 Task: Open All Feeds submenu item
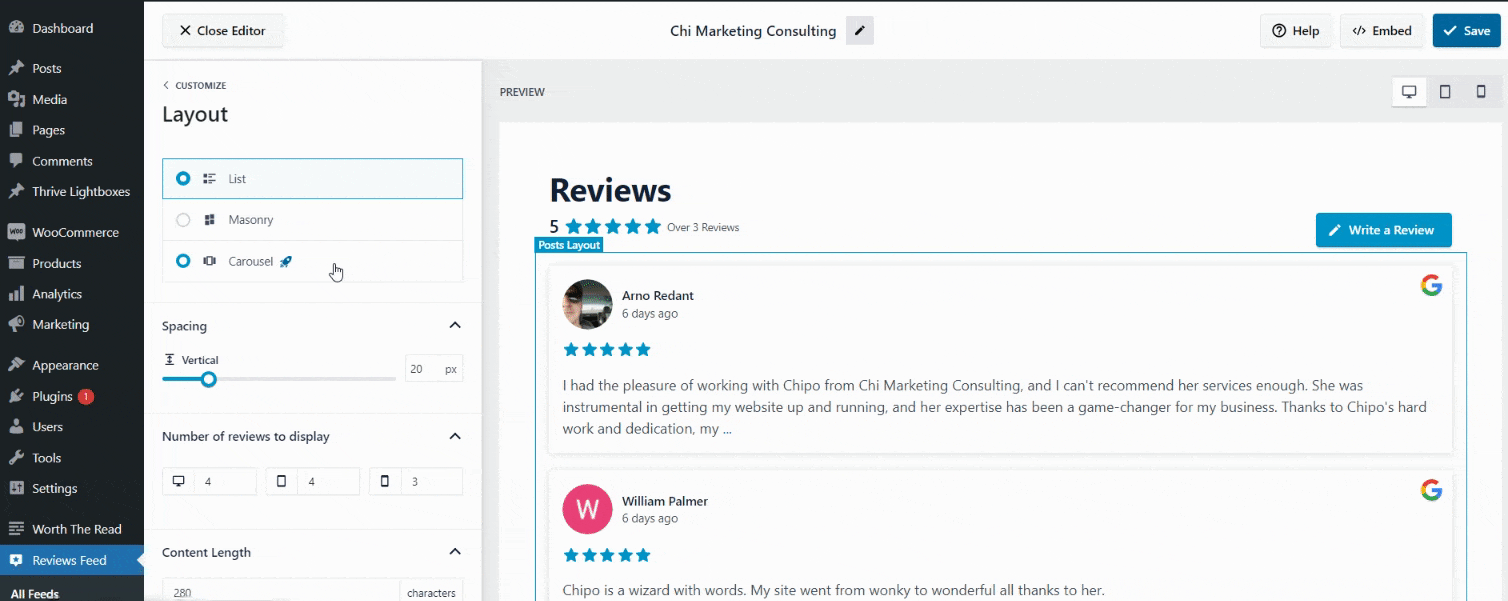pyautogui.click(x=35, y=593)
